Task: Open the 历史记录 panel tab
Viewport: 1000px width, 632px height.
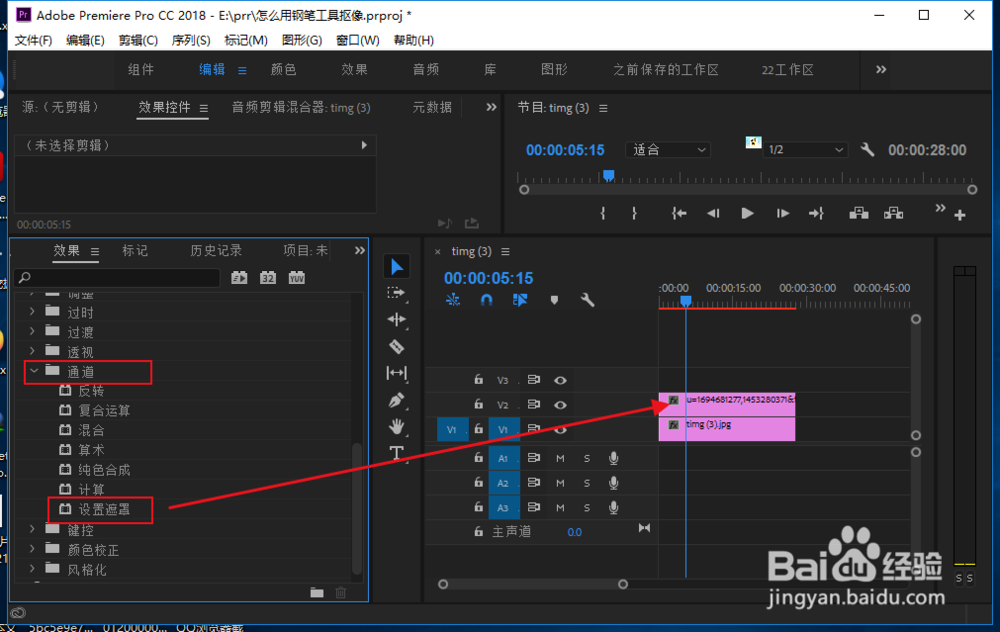Action: click(216, 251)
